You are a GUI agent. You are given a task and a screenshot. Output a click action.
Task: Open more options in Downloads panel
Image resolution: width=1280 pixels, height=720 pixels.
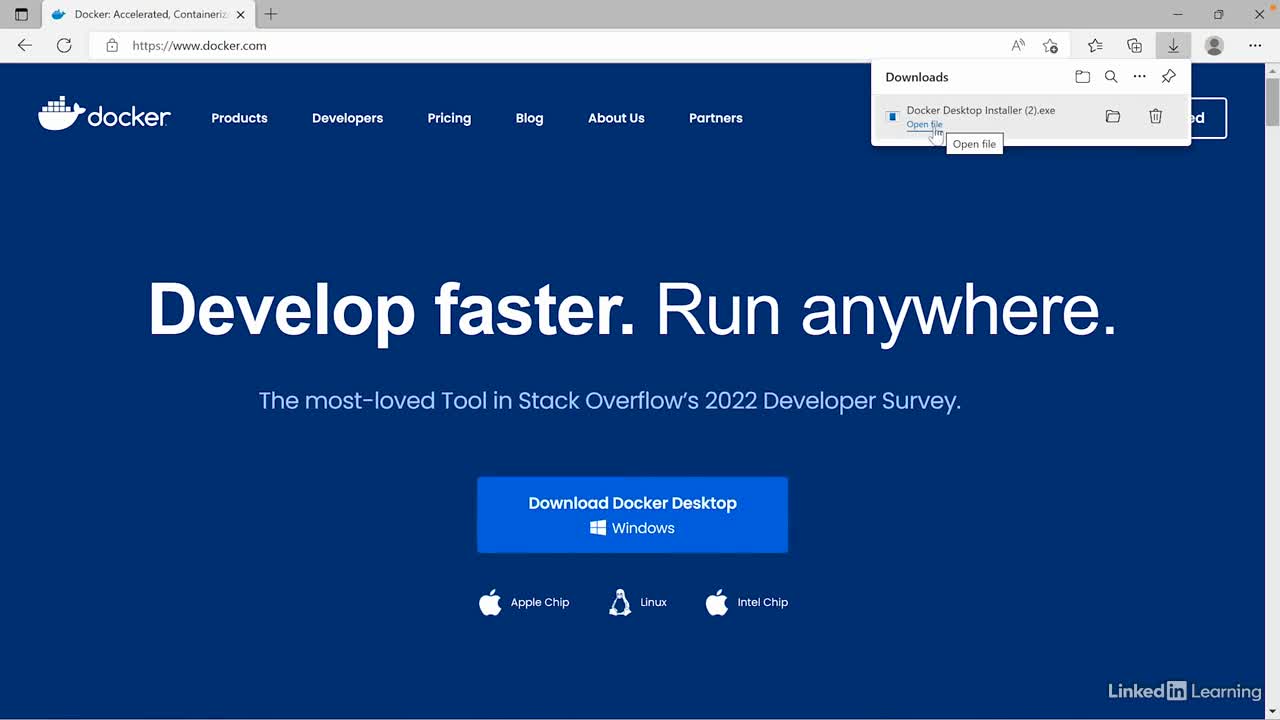tap(1139, 77)
